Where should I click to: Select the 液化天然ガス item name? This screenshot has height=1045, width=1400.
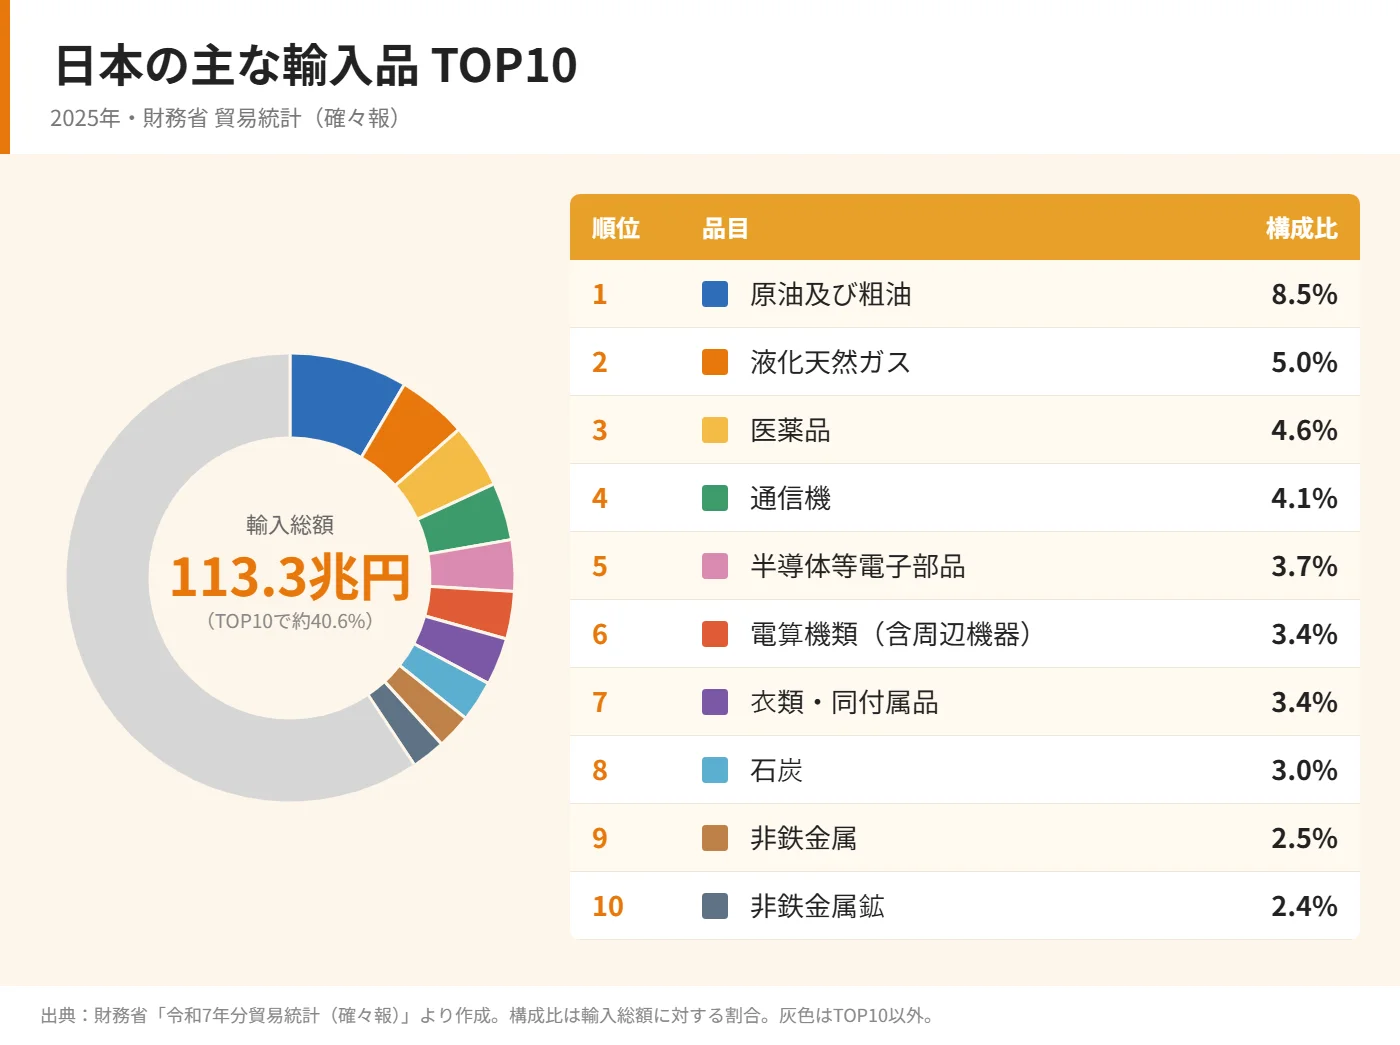pos(831,362)
